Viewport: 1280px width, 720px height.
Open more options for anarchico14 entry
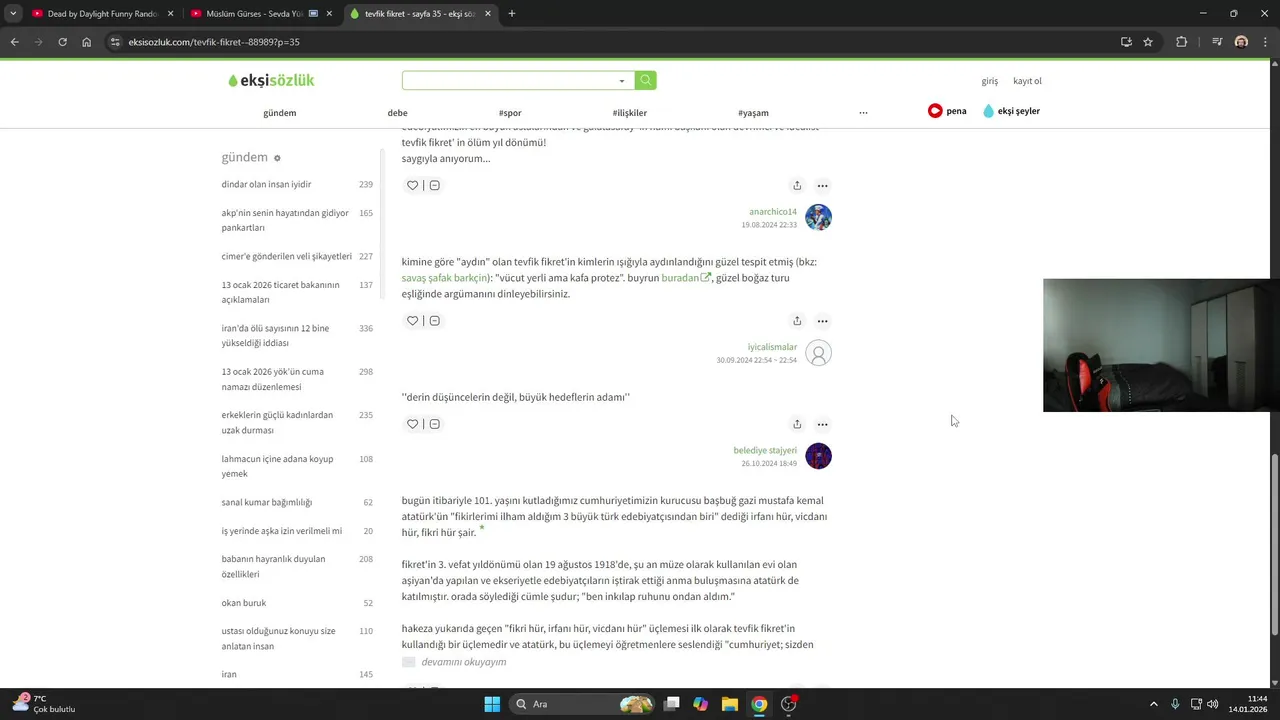point(822,185)
